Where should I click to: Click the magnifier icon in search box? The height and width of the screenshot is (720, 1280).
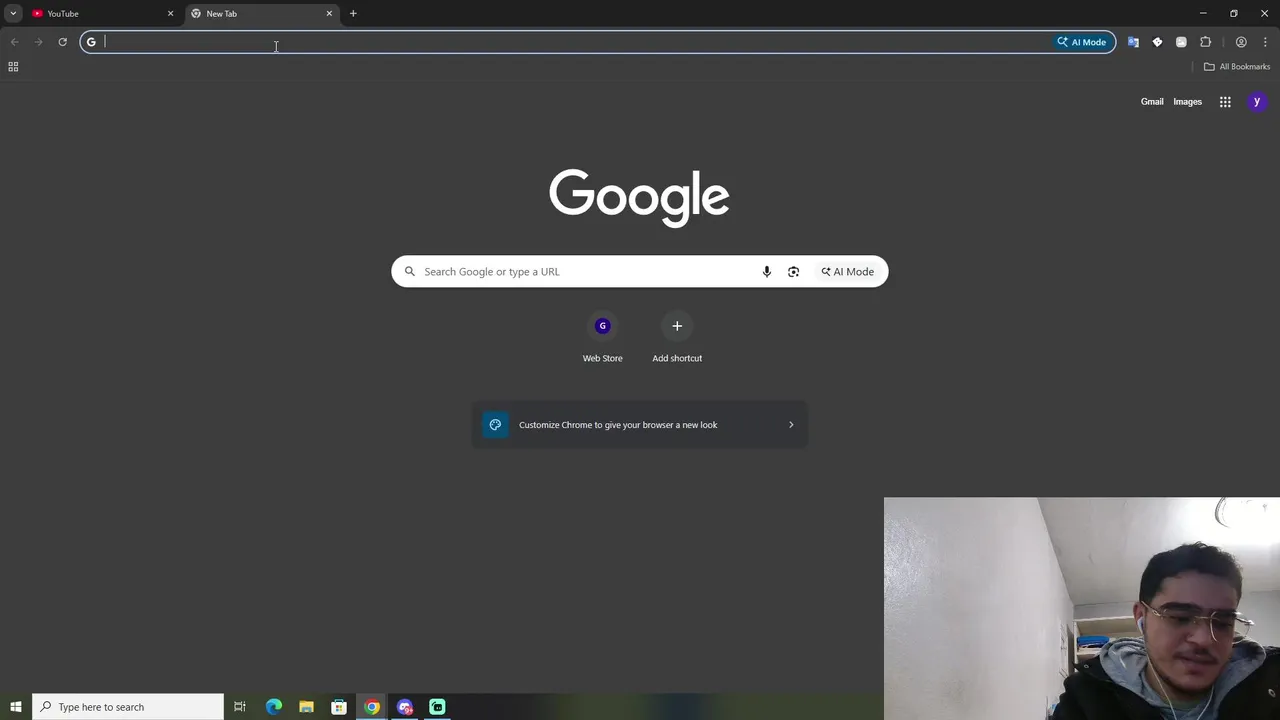coord(409,272)
